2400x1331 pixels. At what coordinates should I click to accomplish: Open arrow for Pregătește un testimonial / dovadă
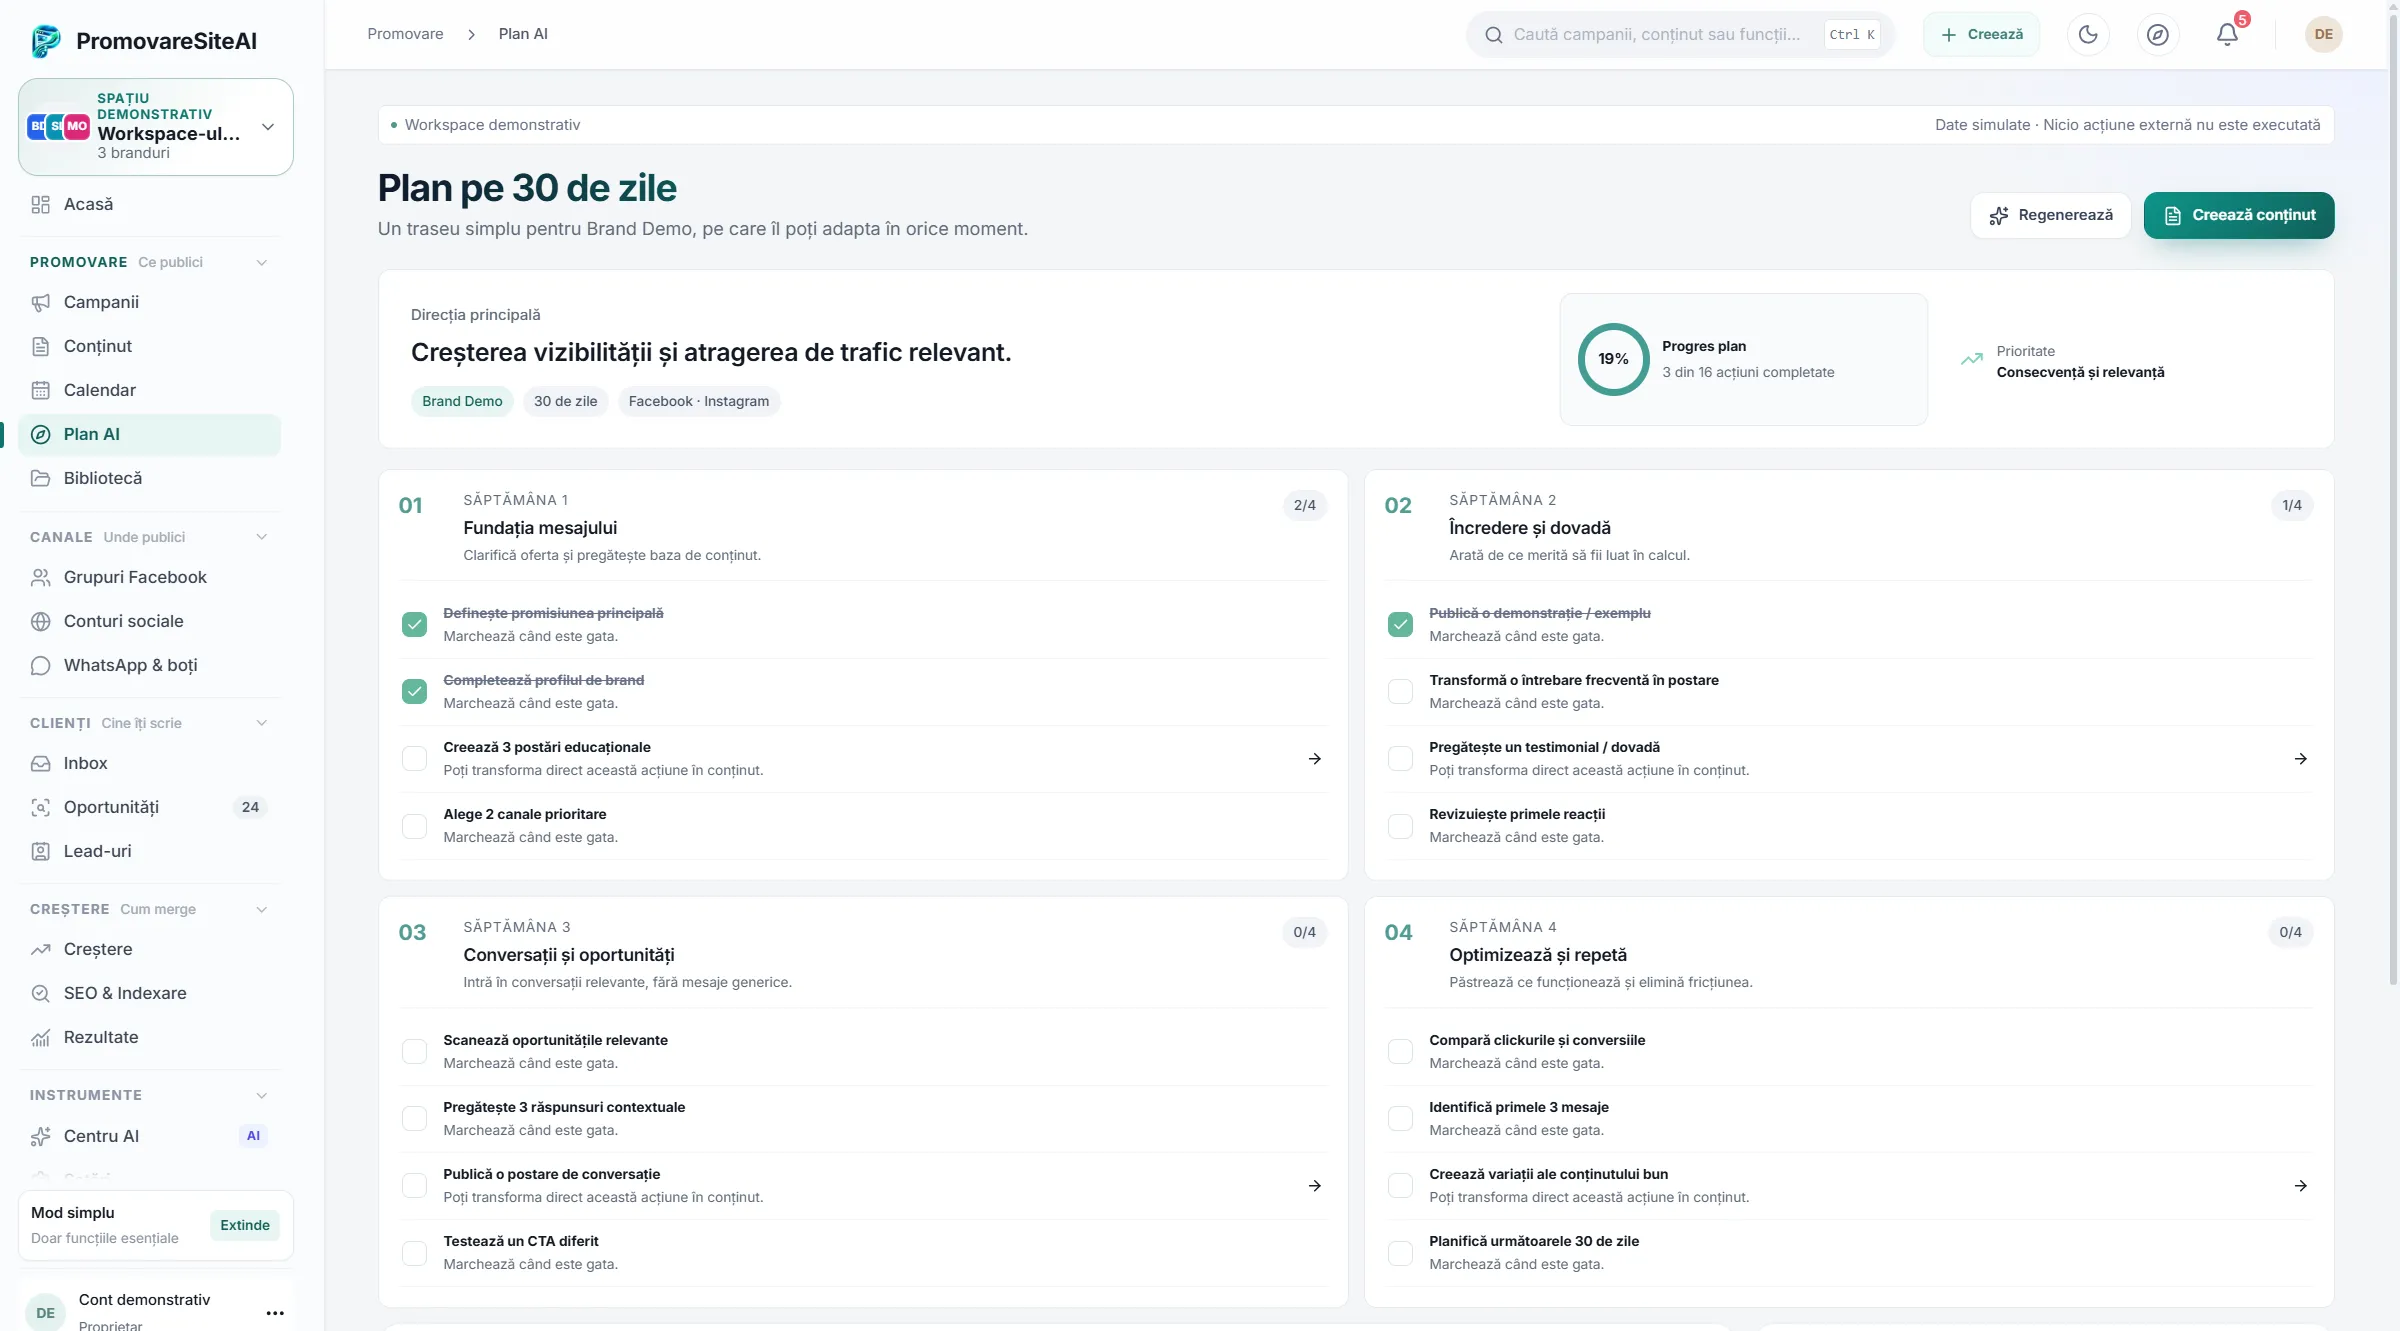click(2300, 759)
